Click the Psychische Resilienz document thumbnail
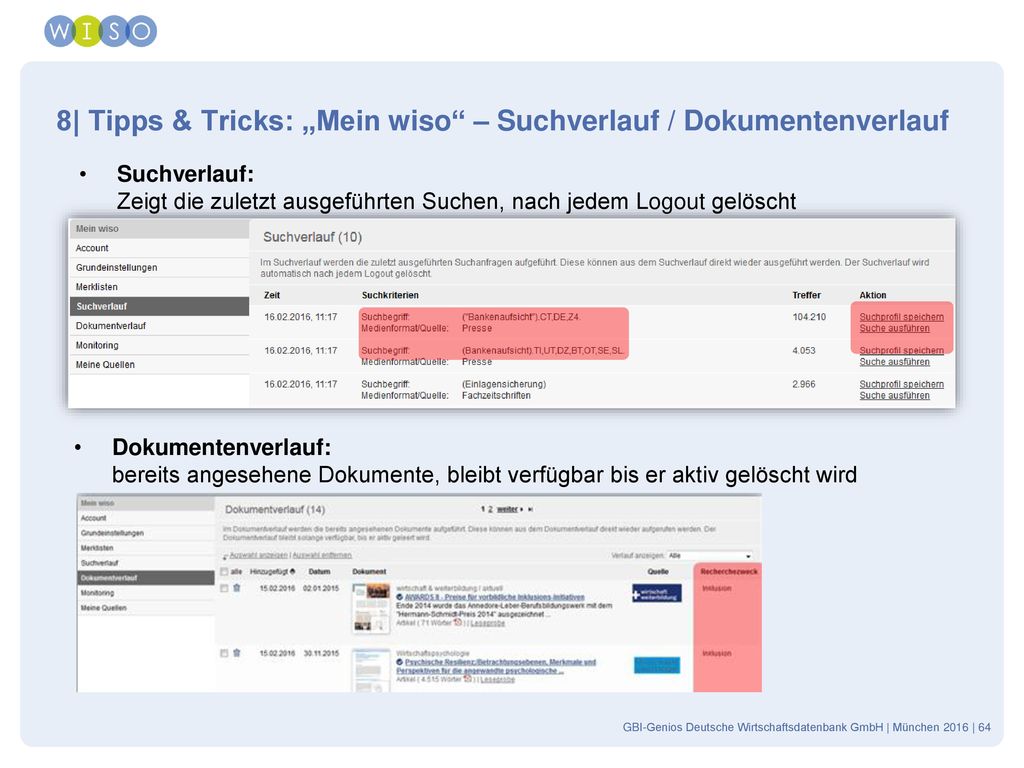Viewport: 1024px width, 768px height. click(x=371, y=670)
